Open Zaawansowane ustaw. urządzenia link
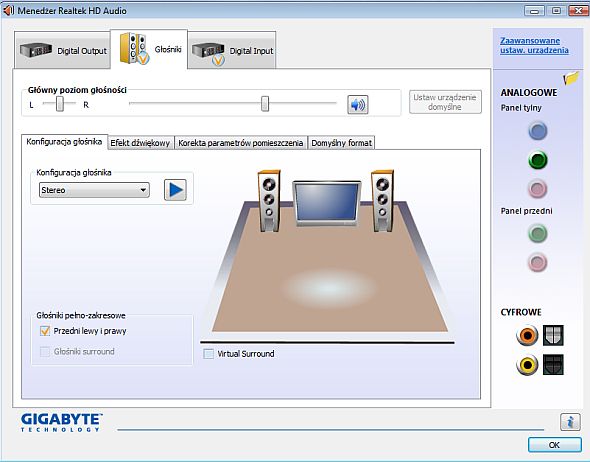The image size is (590, 462). tap(534, 46)
